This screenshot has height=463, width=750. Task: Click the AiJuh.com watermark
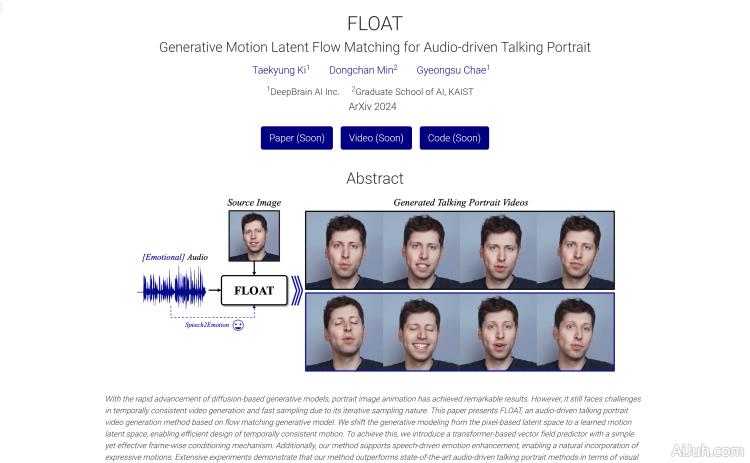(x=708, y=450)
